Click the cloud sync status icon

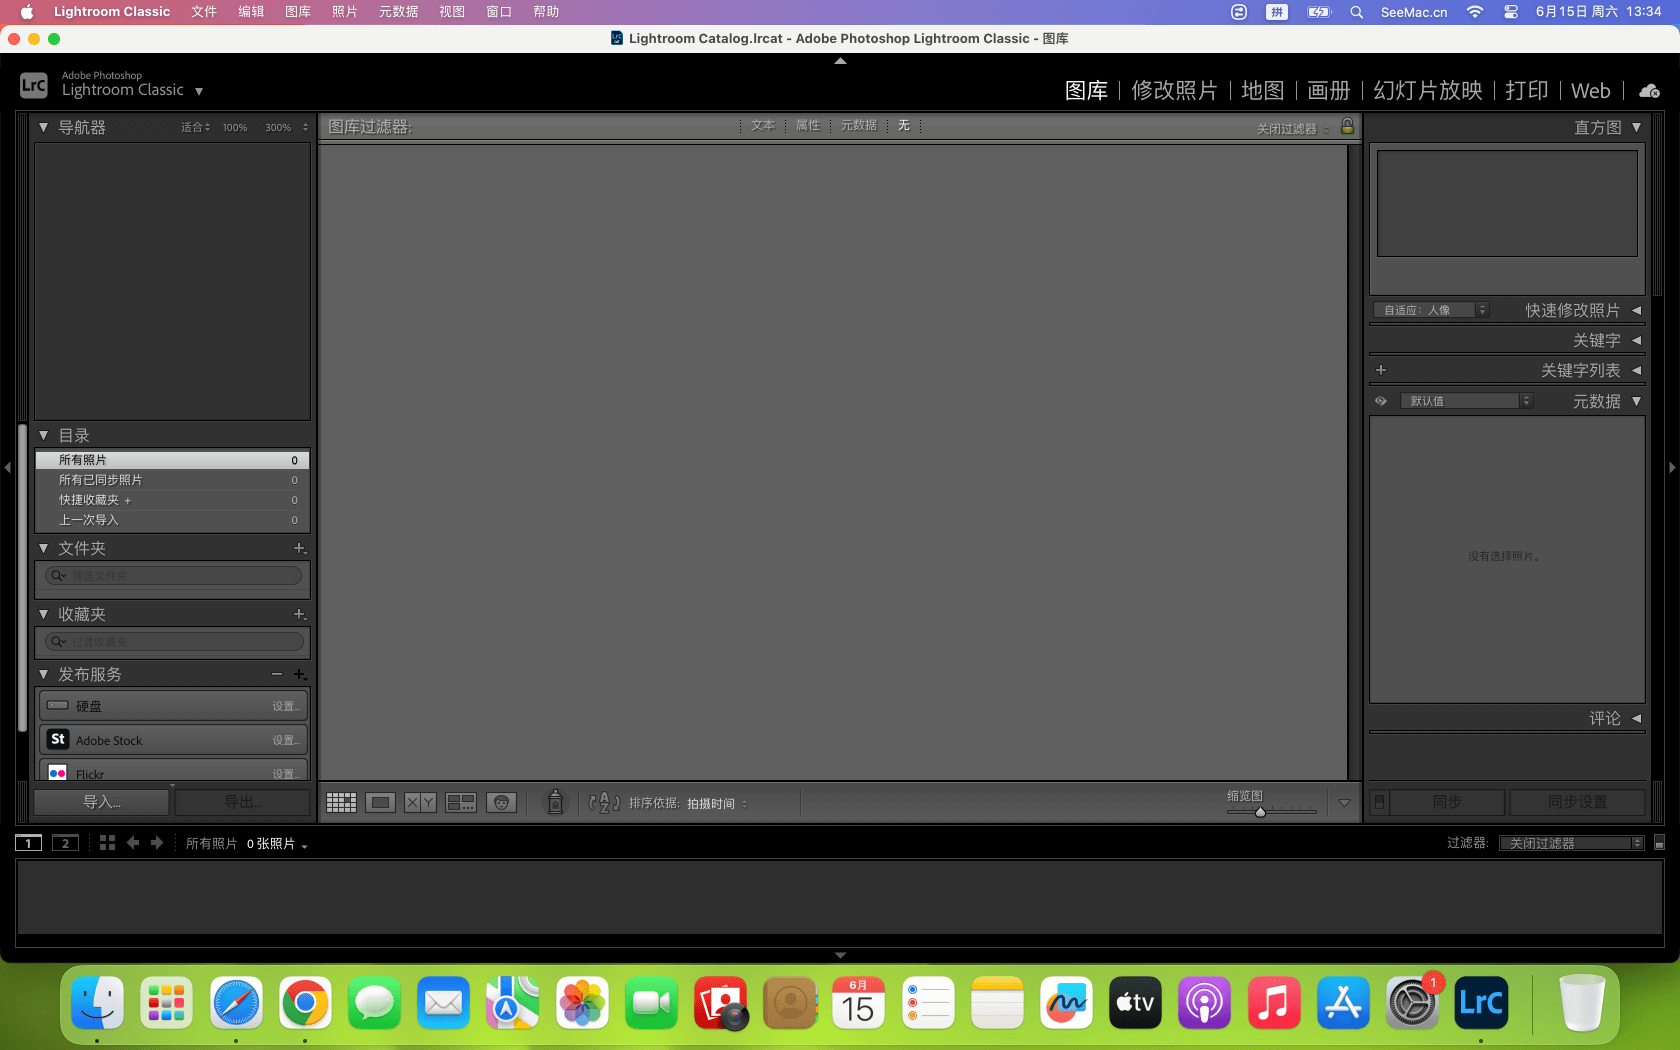(1649, 91)
